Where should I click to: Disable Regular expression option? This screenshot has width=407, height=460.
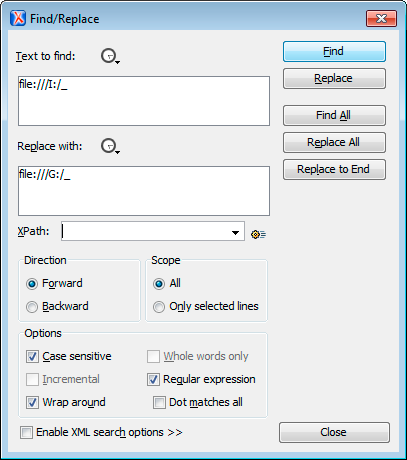[153, 379]
